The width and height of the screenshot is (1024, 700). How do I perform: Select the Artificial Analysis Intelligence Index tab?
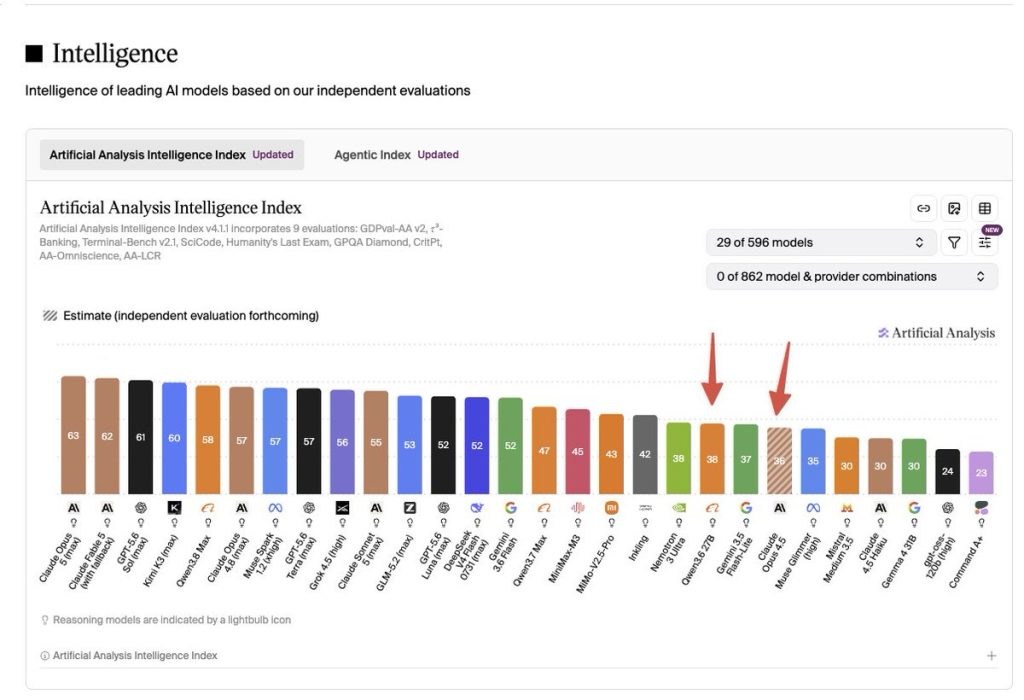click(172, 155)
